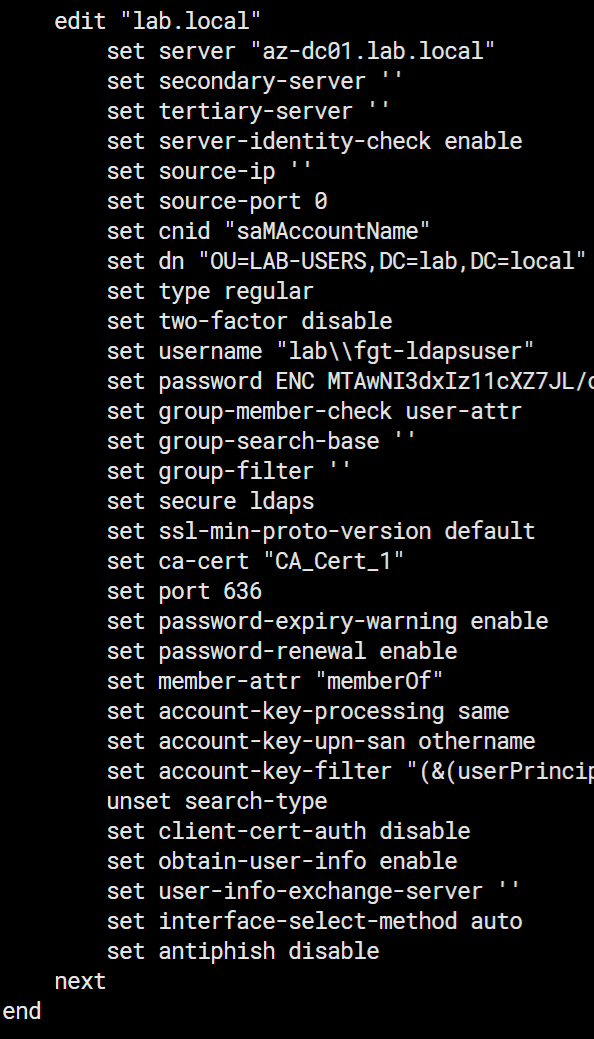Click the unset search-type line

pos(217,801)
